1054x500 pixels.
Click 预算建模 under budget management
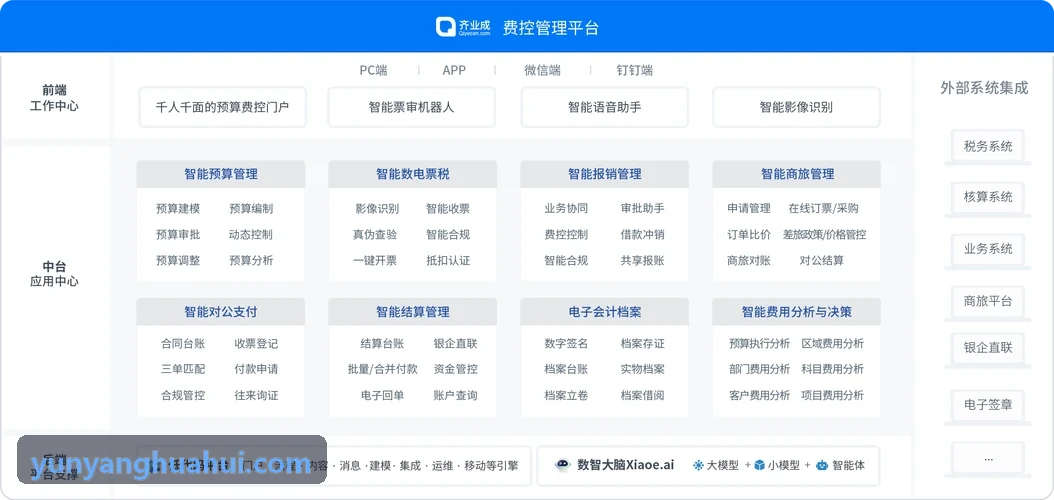[x=177, y=209]
